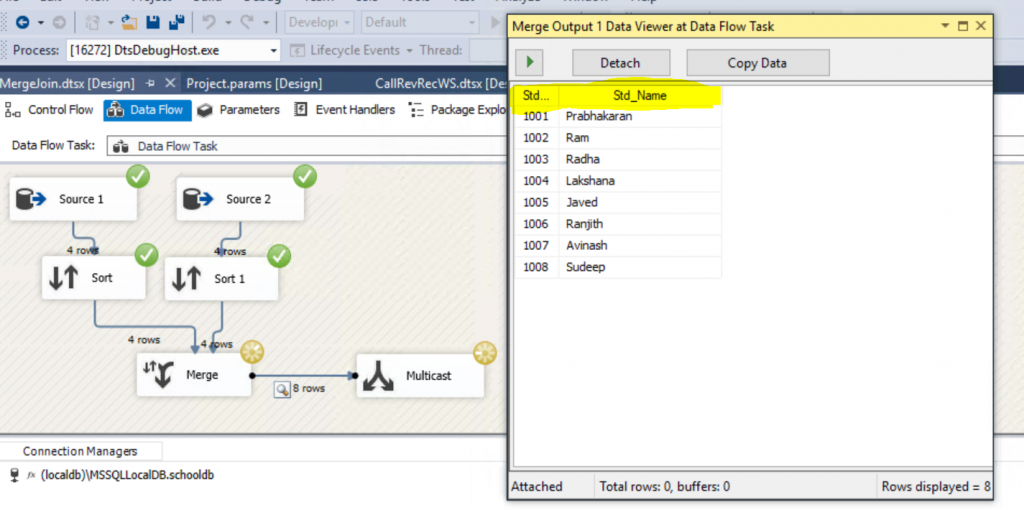Click the yellow running indicator on Merge
Viewport: 1024px width, 510px height.
[x=252, y=353]
